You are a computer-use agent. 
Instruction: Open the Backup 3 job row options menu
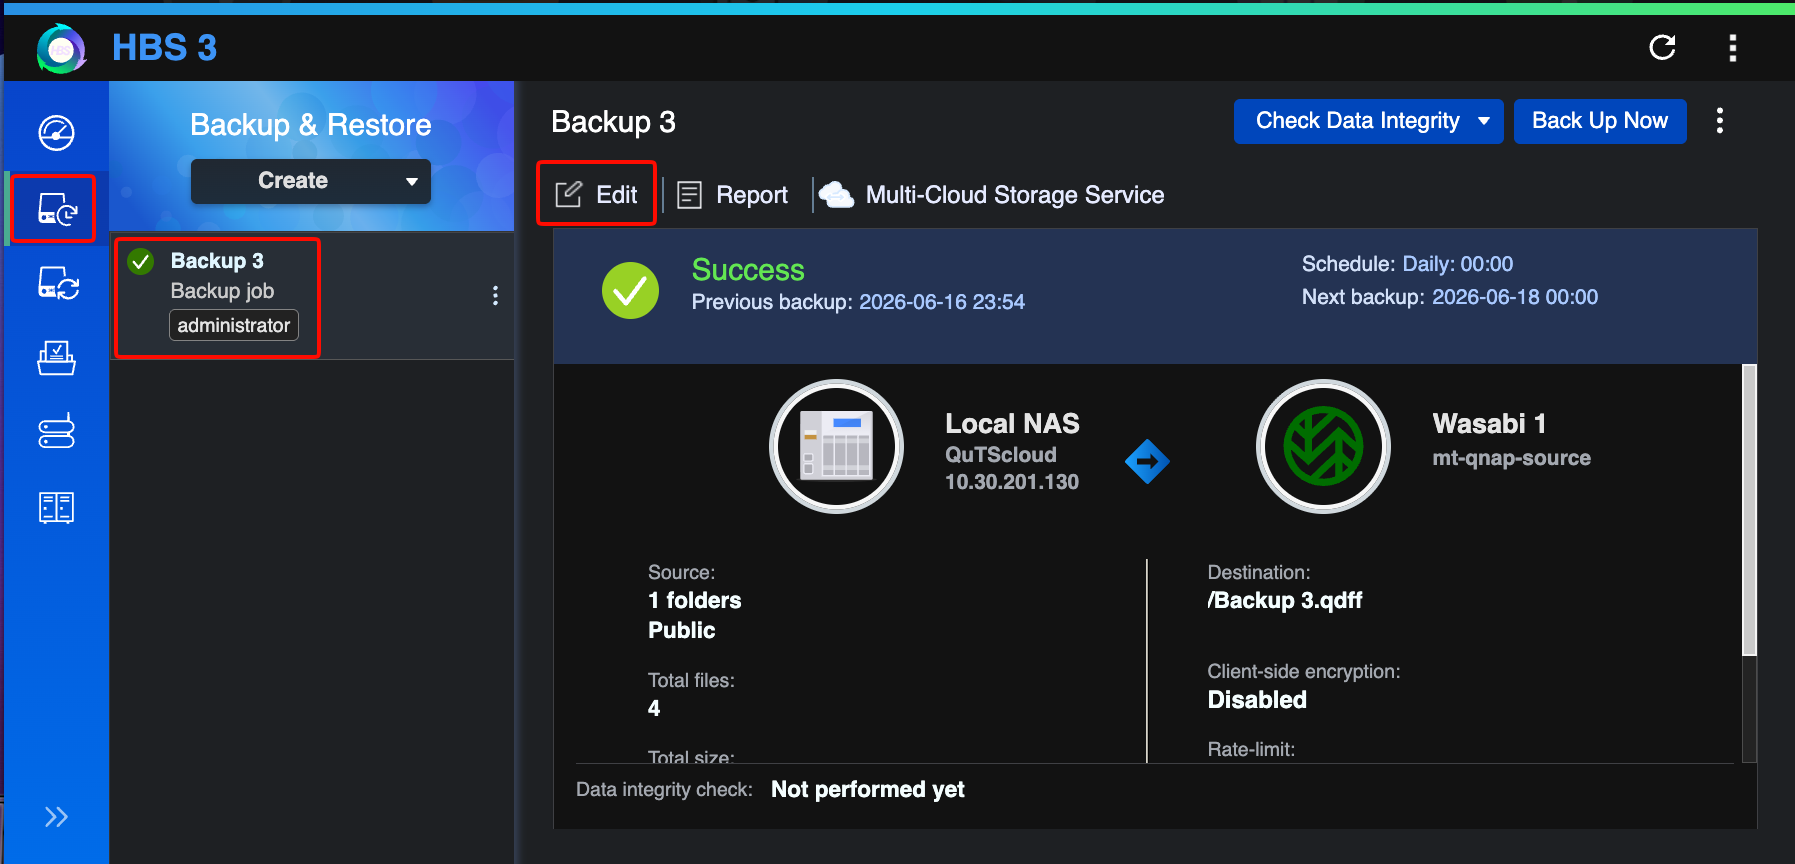495,295
